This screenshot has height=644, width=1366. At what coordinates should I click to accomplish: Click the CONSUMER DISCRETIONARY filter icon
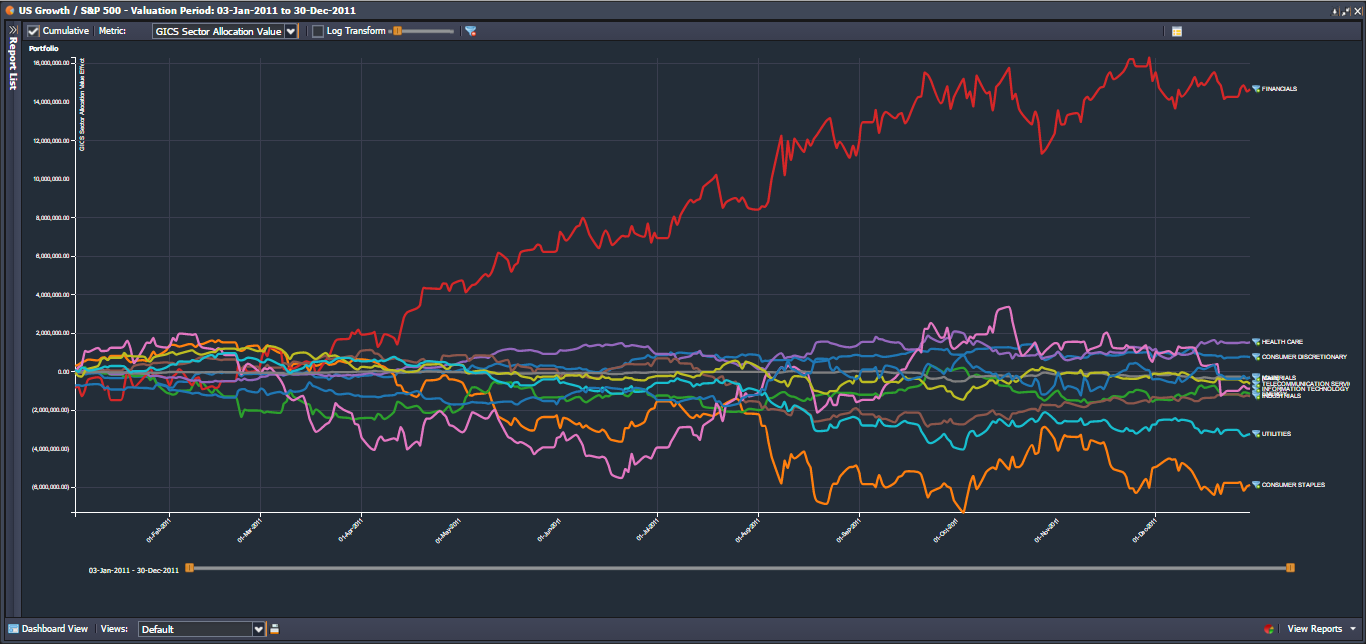pyautogui.click(x=1256, y=357)
